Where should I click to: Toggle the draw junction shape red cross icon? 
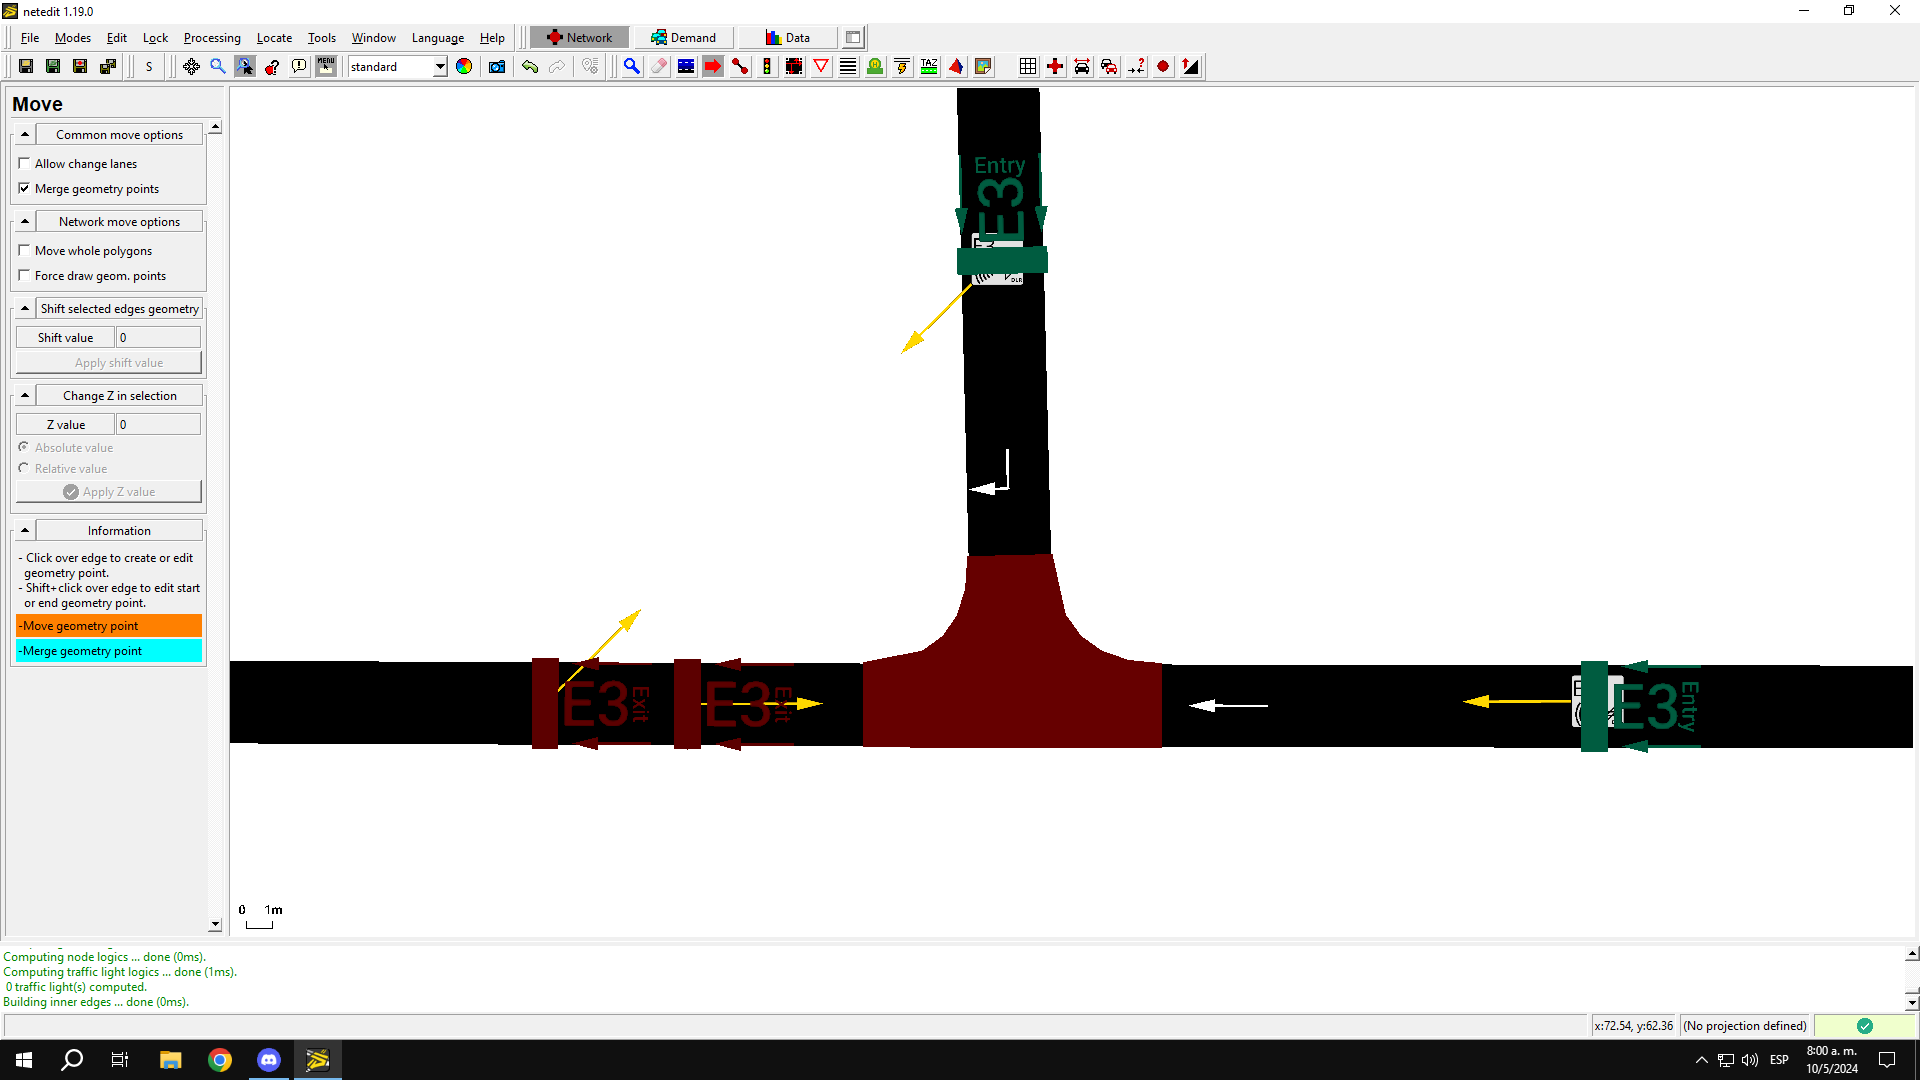[1055, 66]
